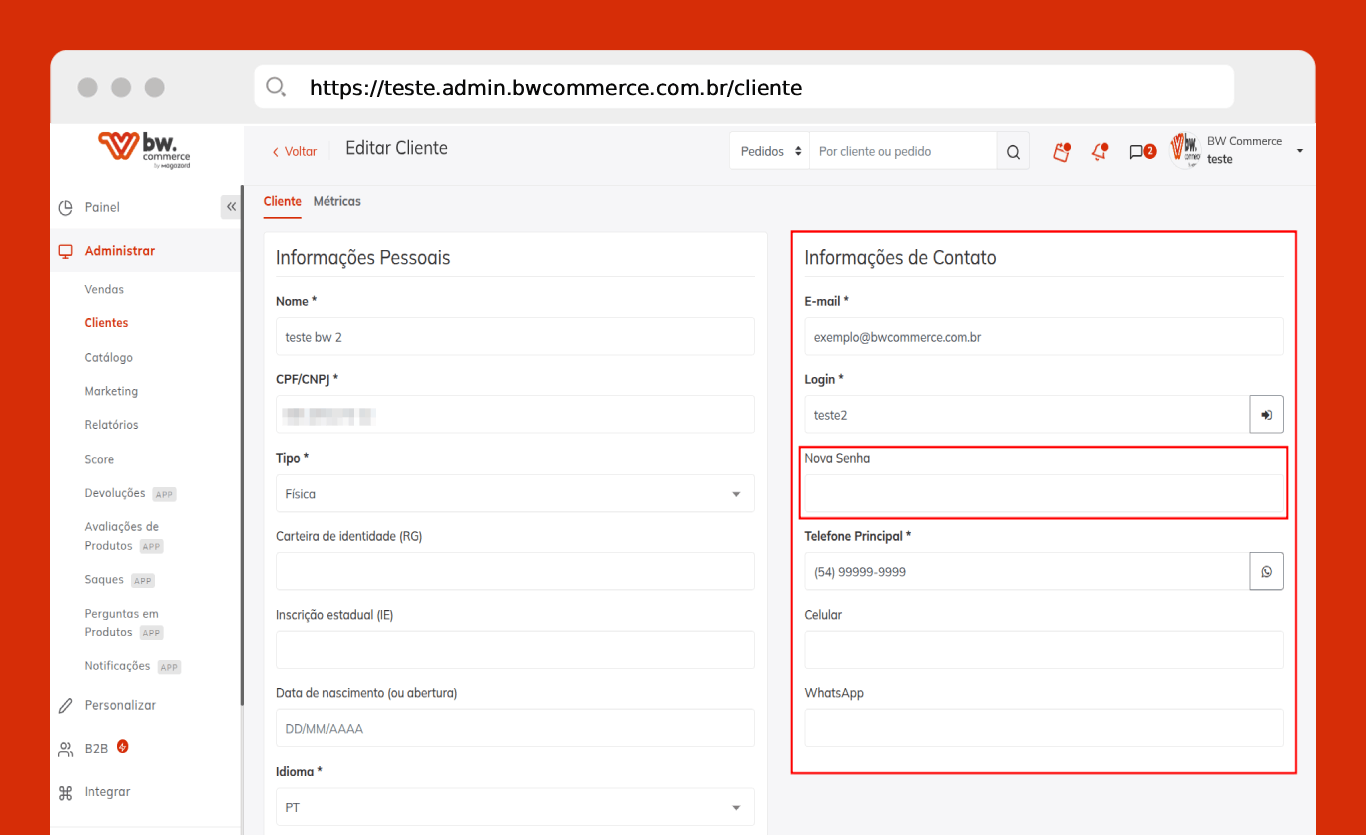Click the Data de nascimento date field

point(514,729)
